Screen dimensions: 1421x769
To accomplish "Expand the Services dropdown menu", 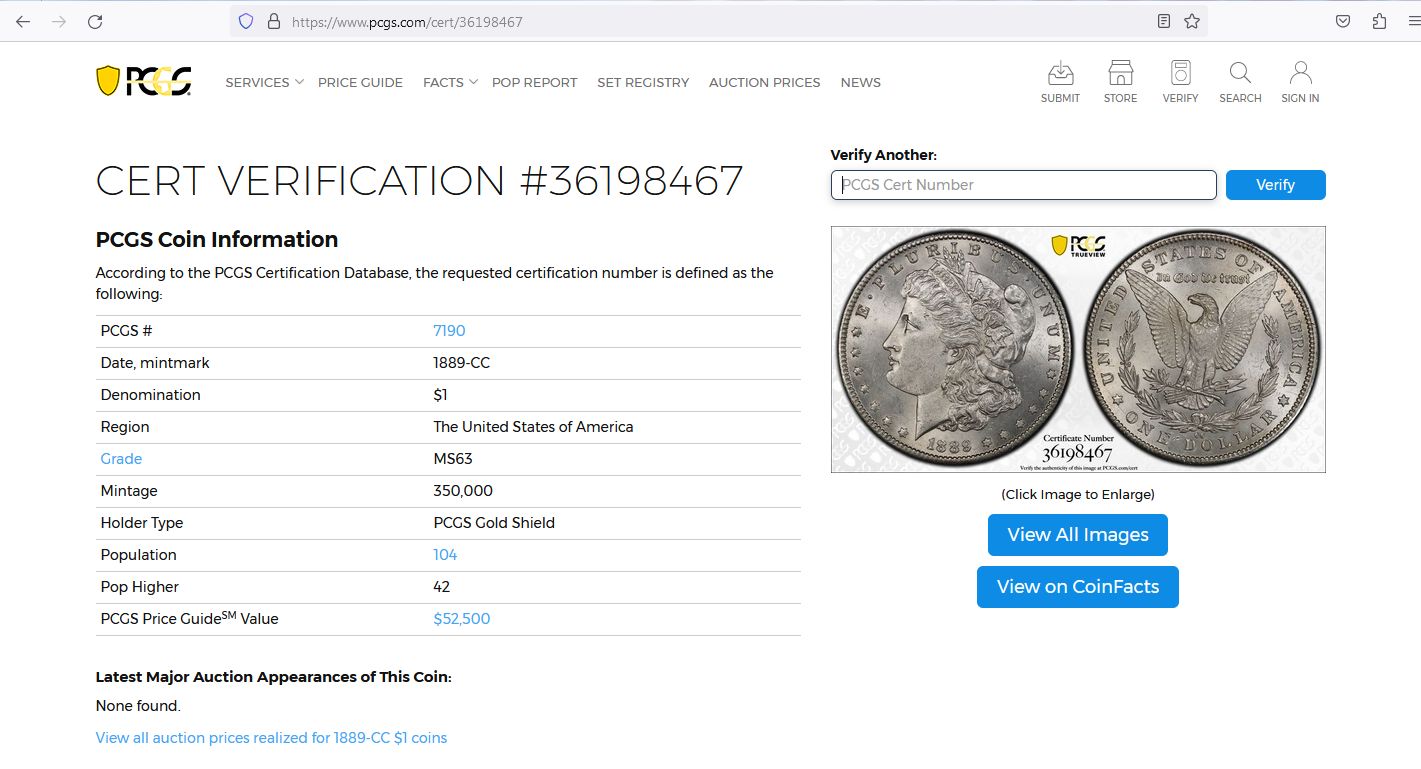I will pyautogui.click(x=264, y=83).
